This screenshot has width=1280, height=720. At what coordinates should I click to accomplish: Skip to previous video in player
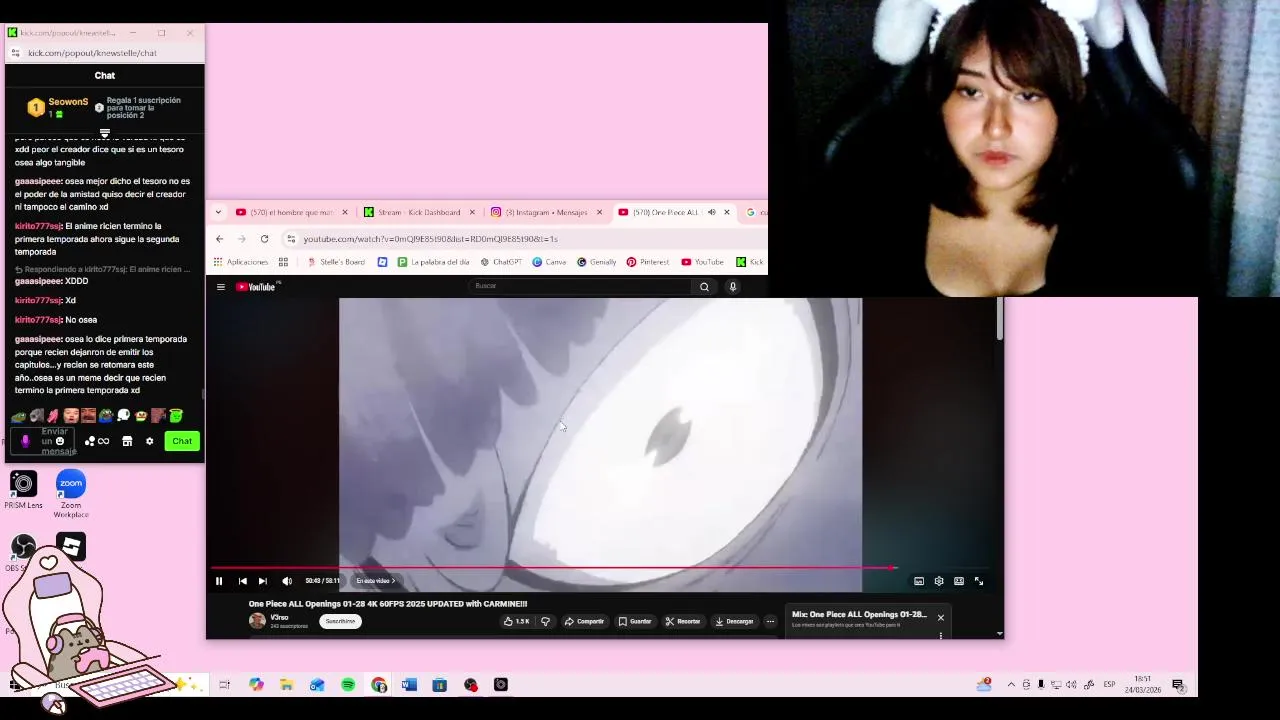coord(242,581)
